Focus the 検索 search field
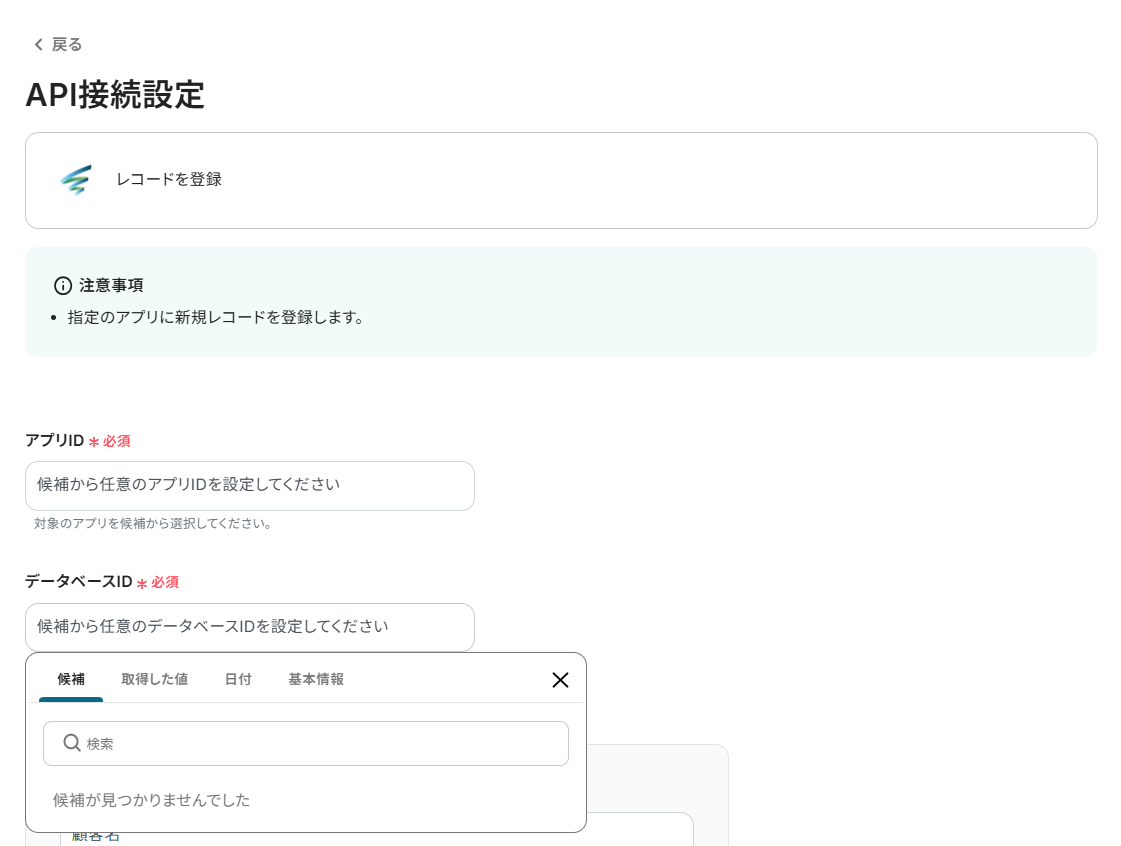This screenshot has height=846, width=1121. click(320, 744)
